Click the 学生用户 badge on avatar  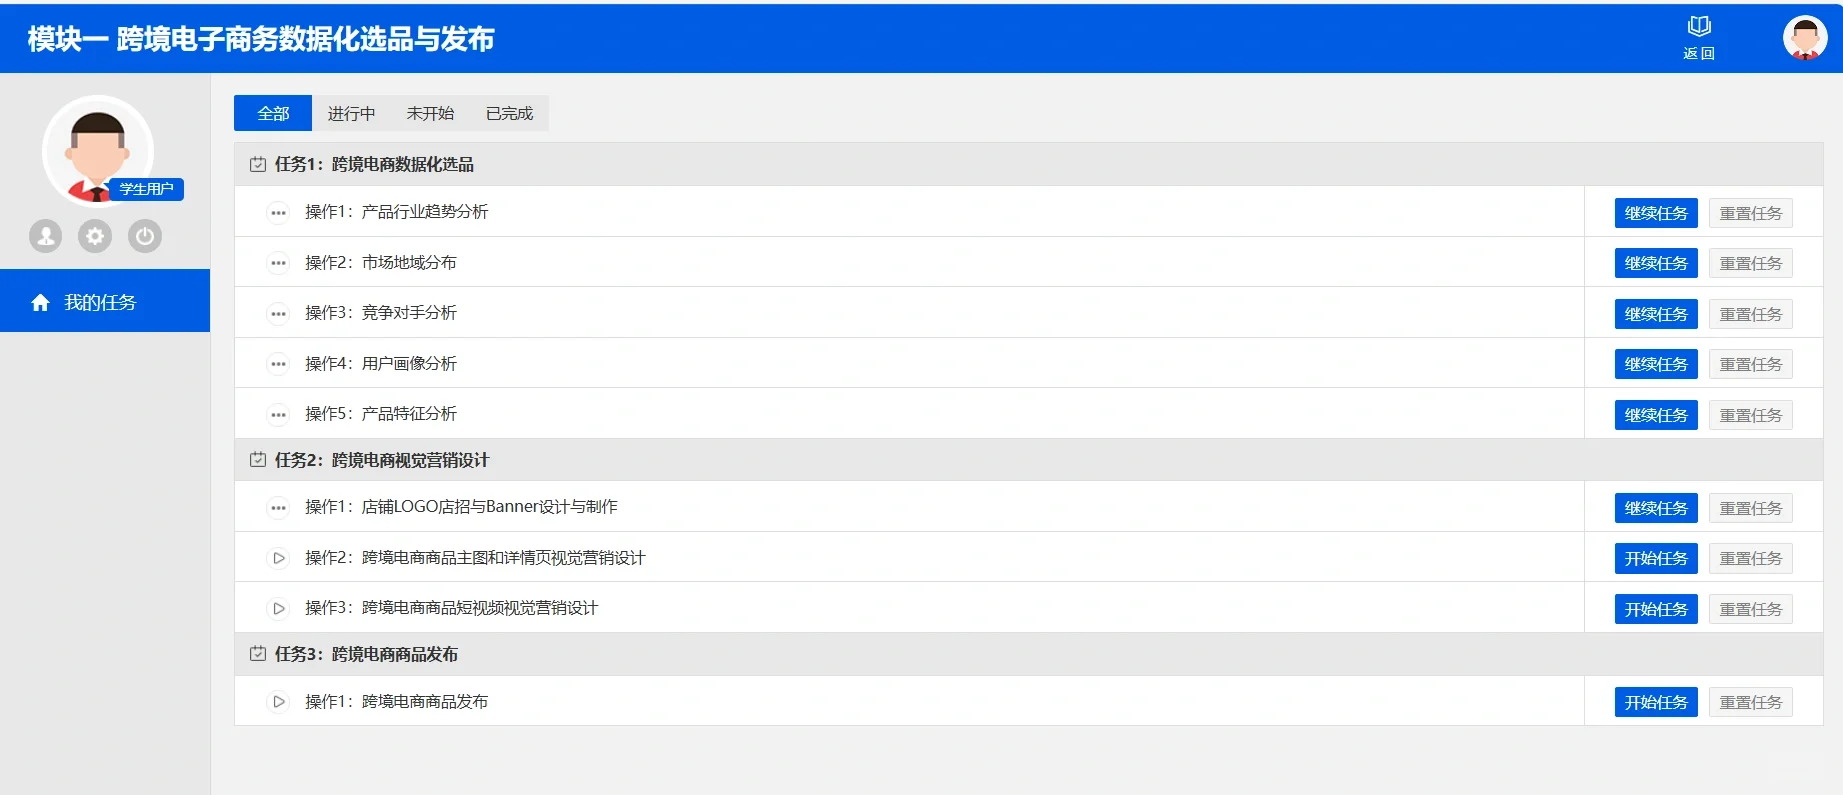146,189
